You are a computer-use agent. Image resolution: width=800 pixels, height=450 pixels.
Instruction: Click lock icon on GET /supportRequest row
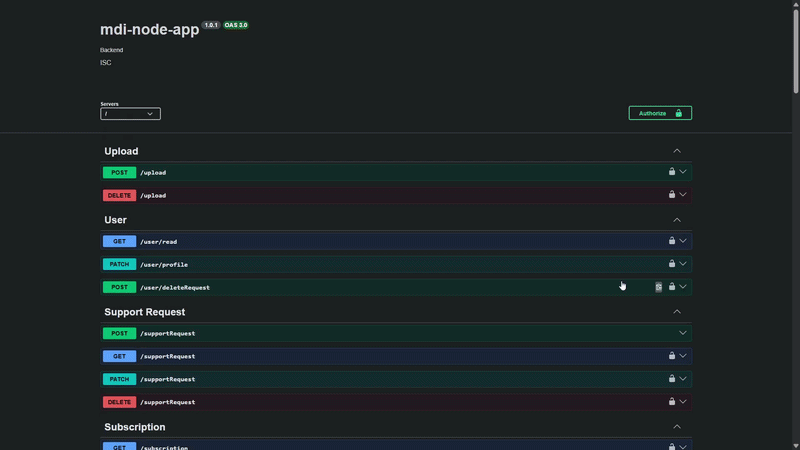click(x=672, y=356)
